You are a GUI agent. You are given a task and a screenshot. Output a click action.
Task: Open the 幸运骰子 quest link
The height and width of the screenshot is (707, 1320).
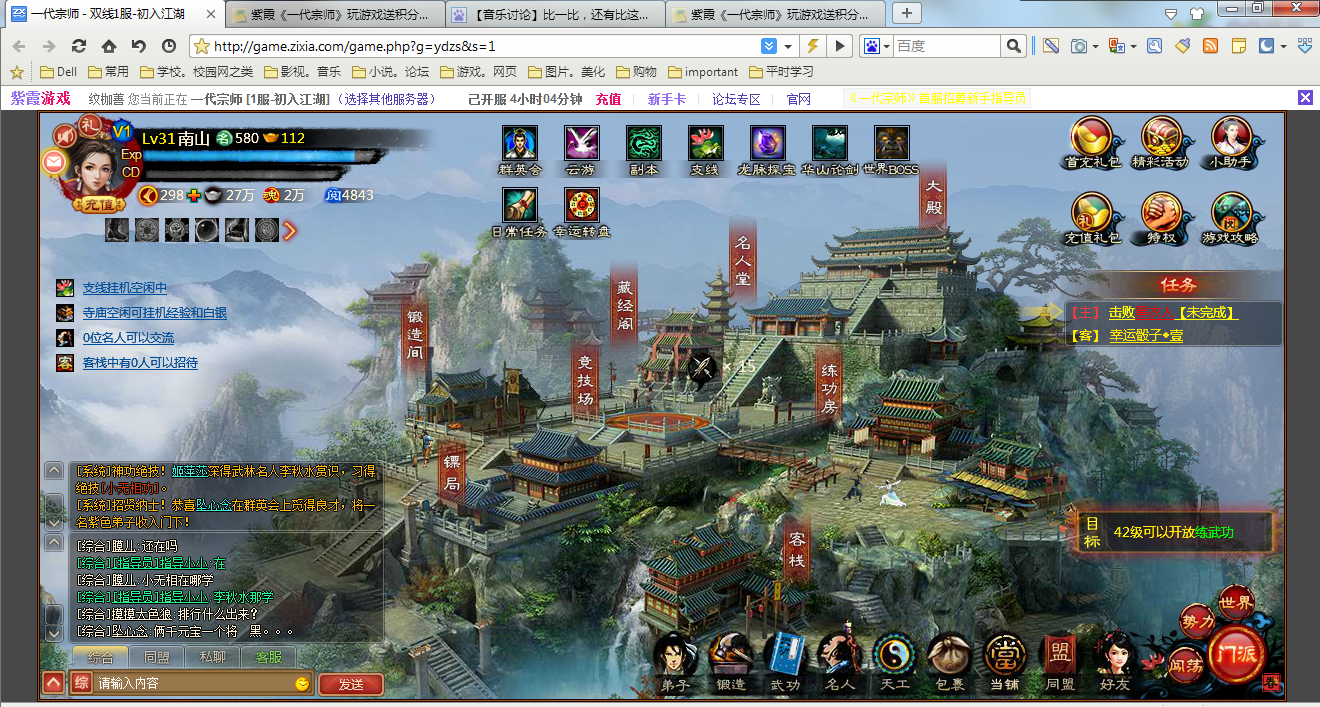pos(1146,336)
